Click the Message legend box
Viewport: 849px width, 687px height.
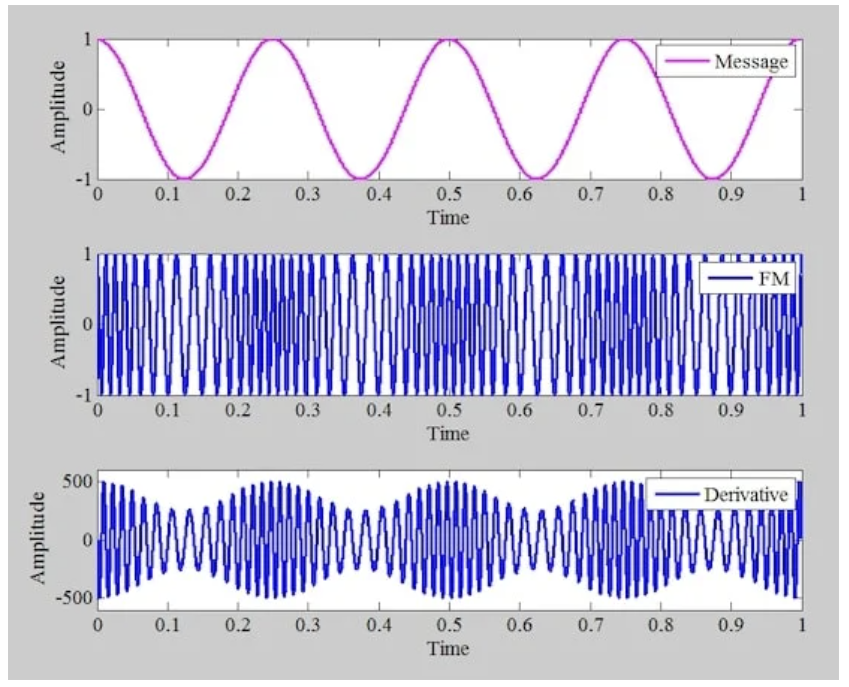point(726,61)
